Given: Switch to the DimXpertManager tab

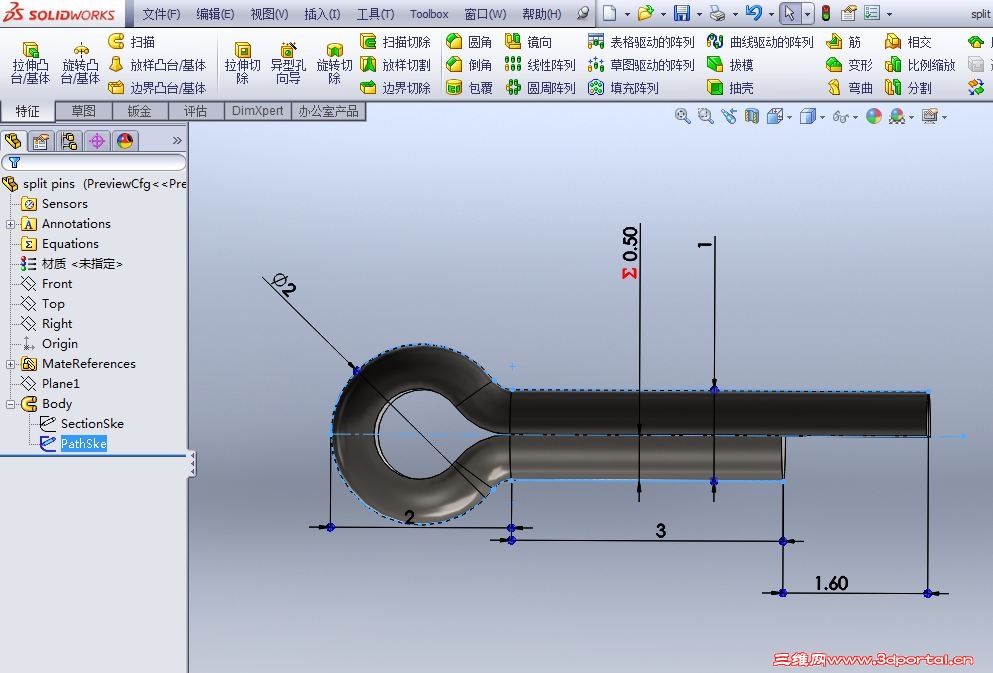Looking at the screenshot, I should click(97, 141).
